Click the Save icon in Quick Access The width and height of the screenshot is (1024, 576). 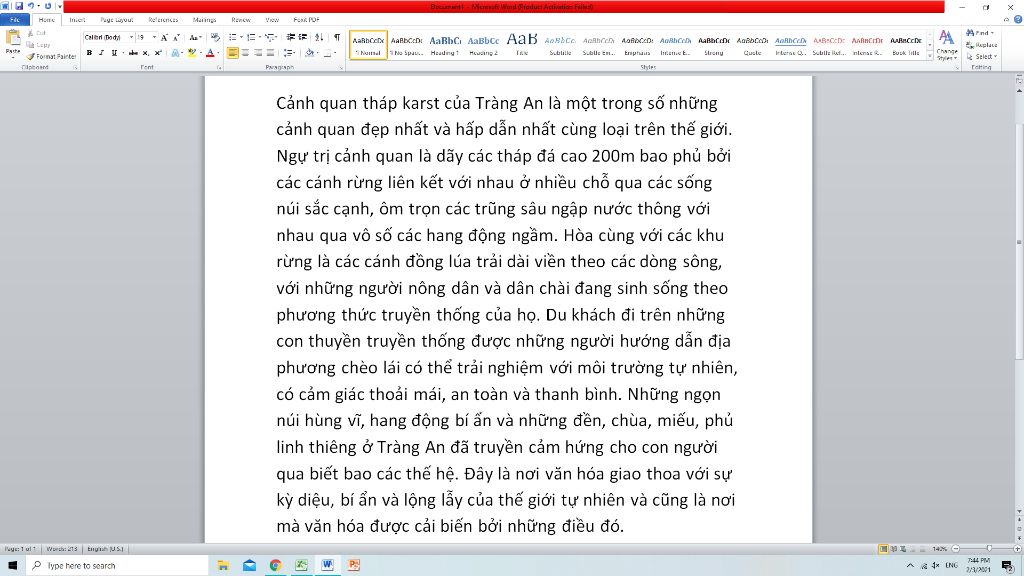[x=18, y=7]
